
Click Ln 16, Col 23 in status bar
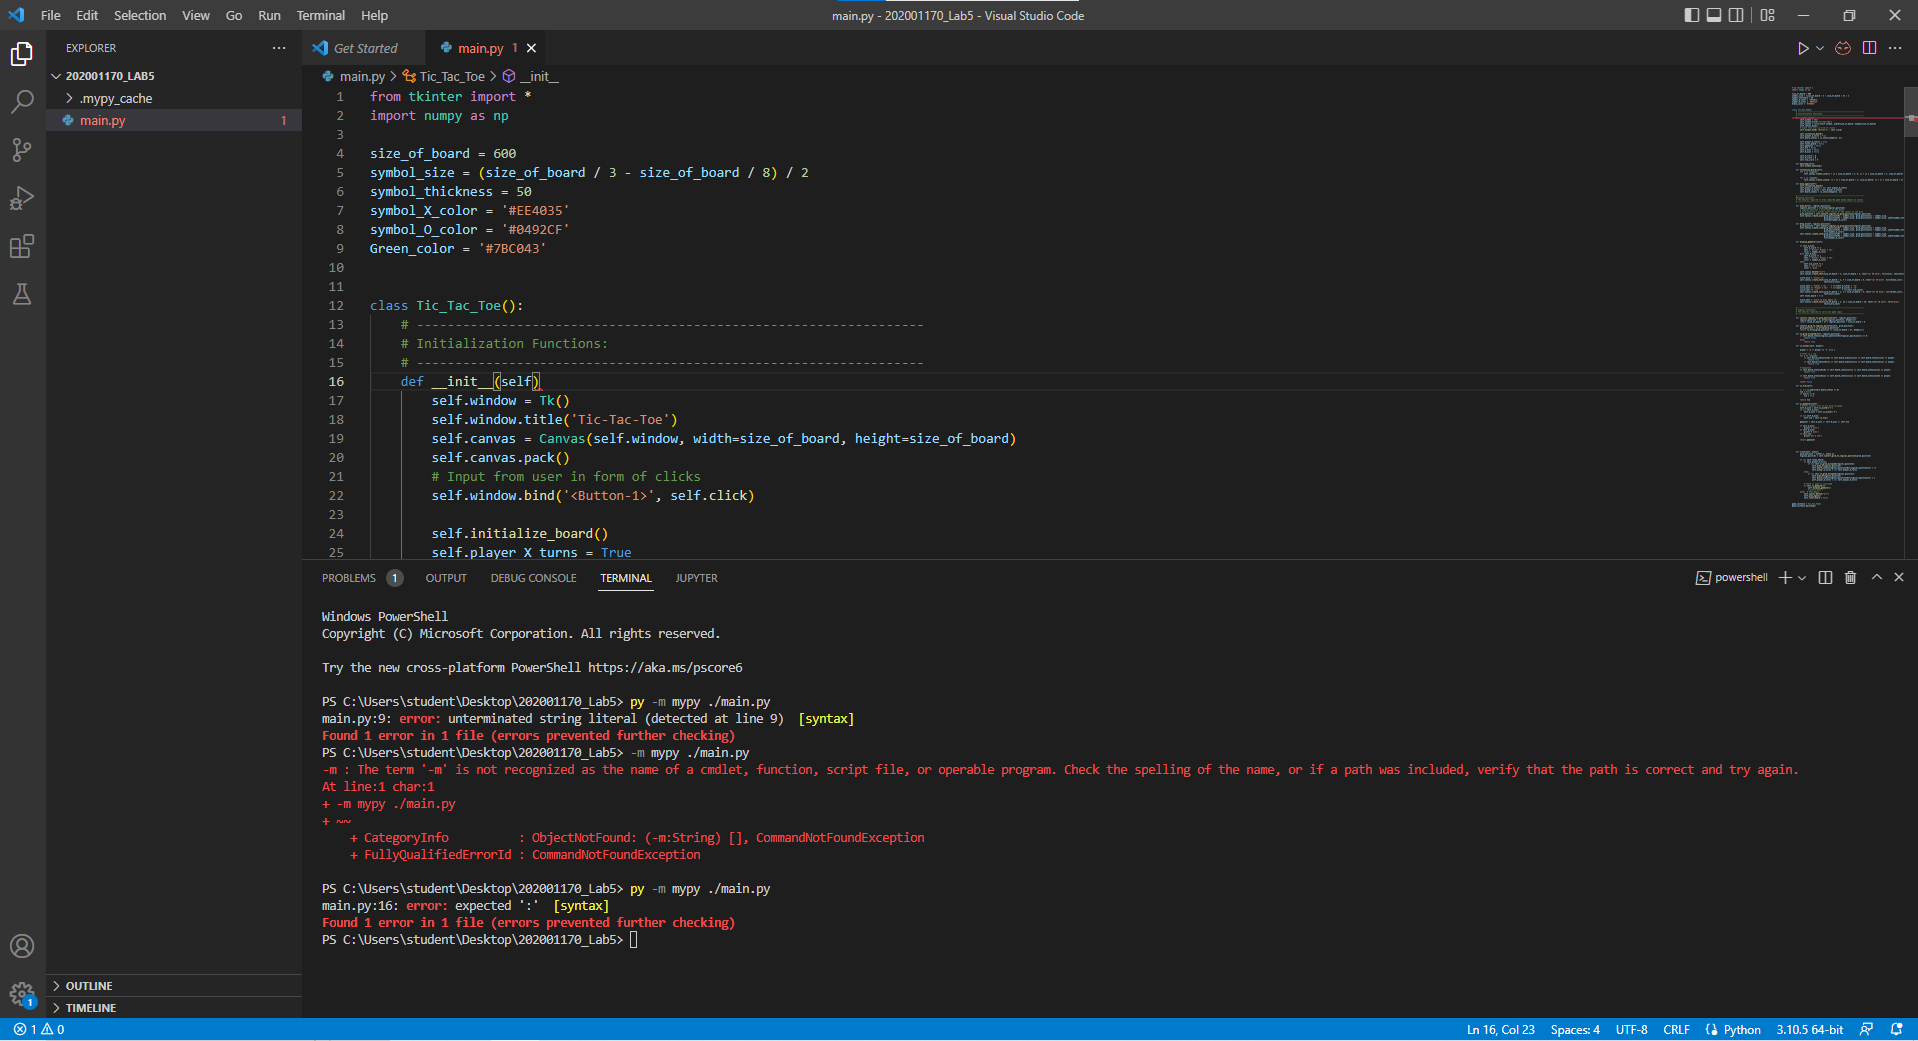coord(1500,1029)
